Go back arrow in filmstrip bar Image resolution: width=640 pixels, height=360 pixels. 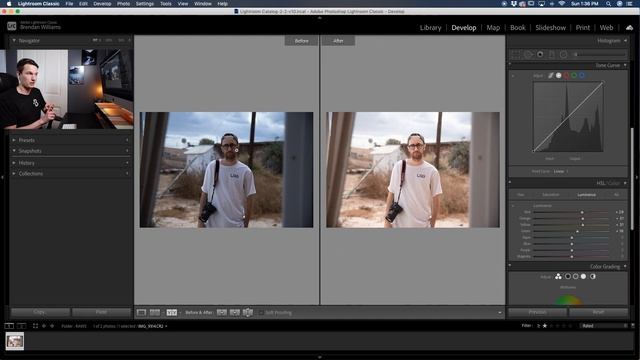point(44,326)
